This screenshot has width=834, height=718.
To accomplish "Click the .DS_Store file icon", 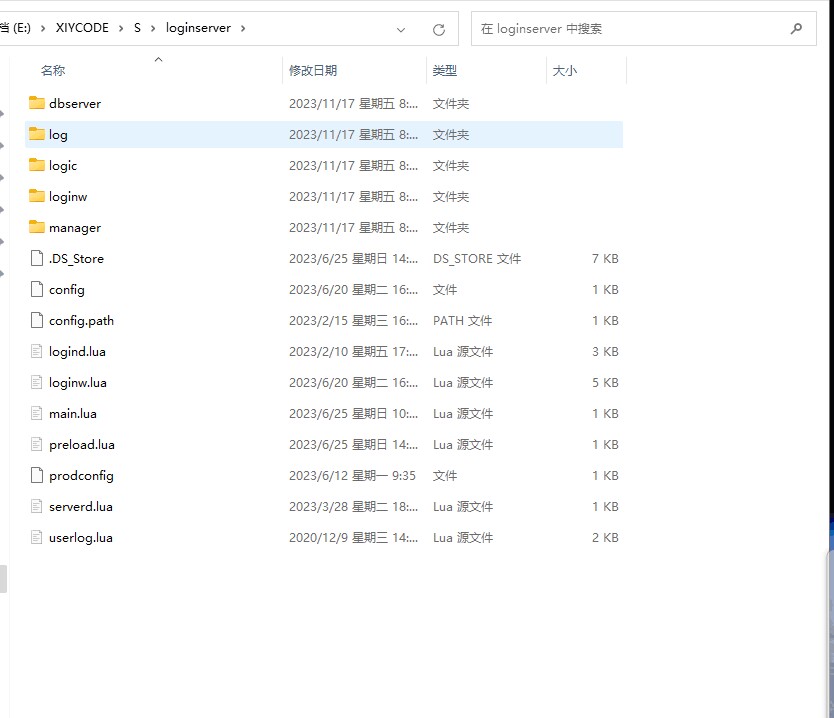I will [37, 258].
